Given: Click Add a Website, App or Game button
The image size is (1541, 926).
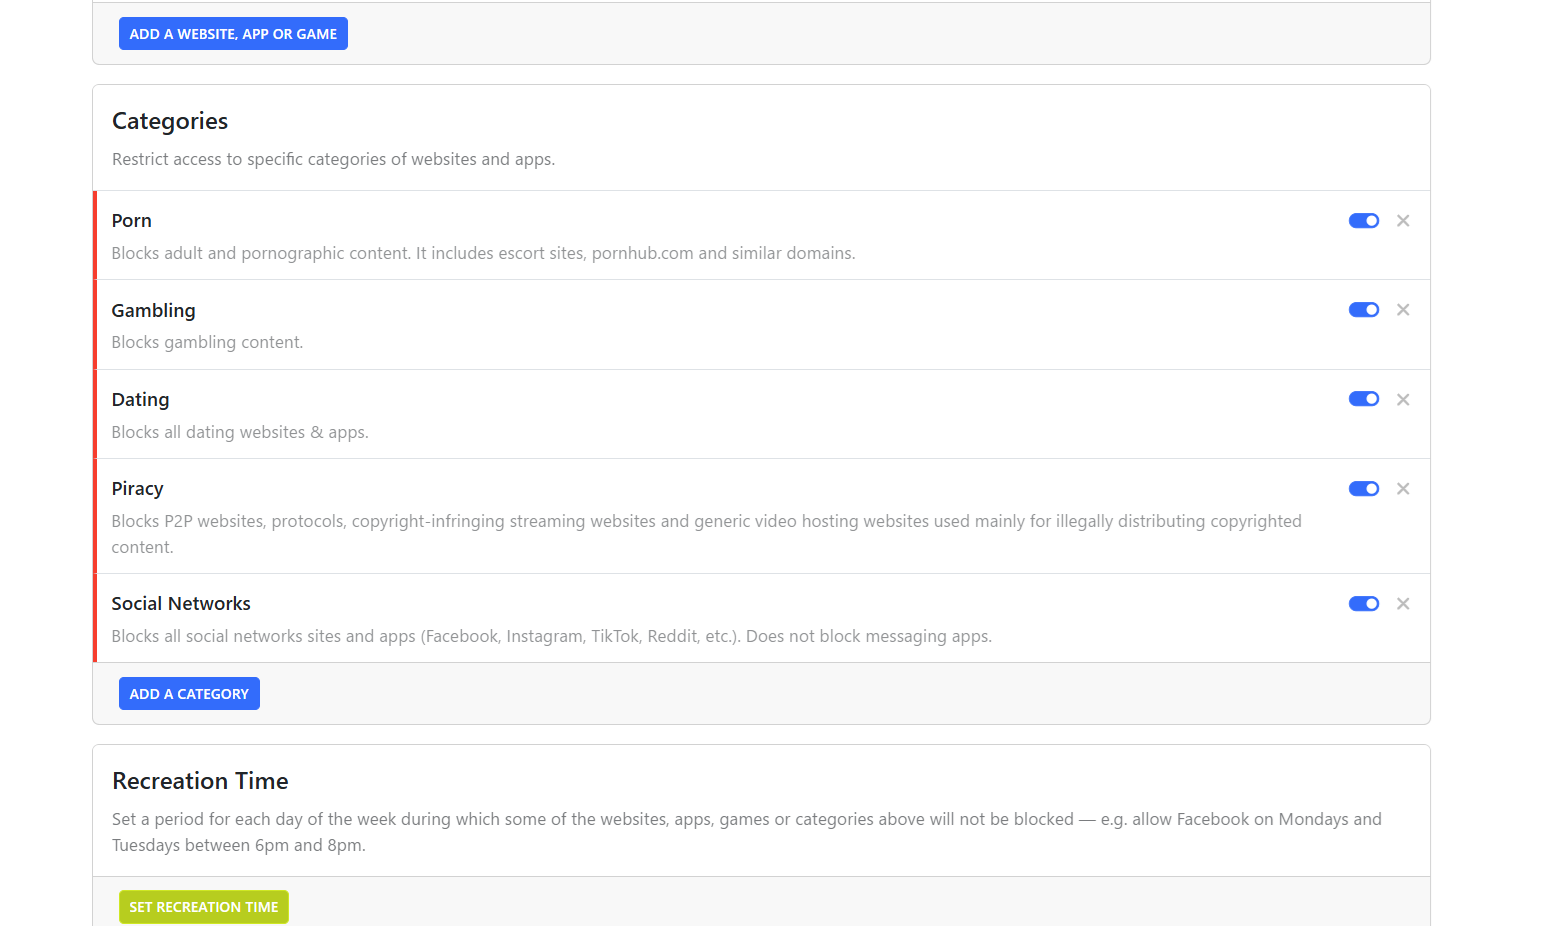Looking at the screenshot, I should [233, 34].
